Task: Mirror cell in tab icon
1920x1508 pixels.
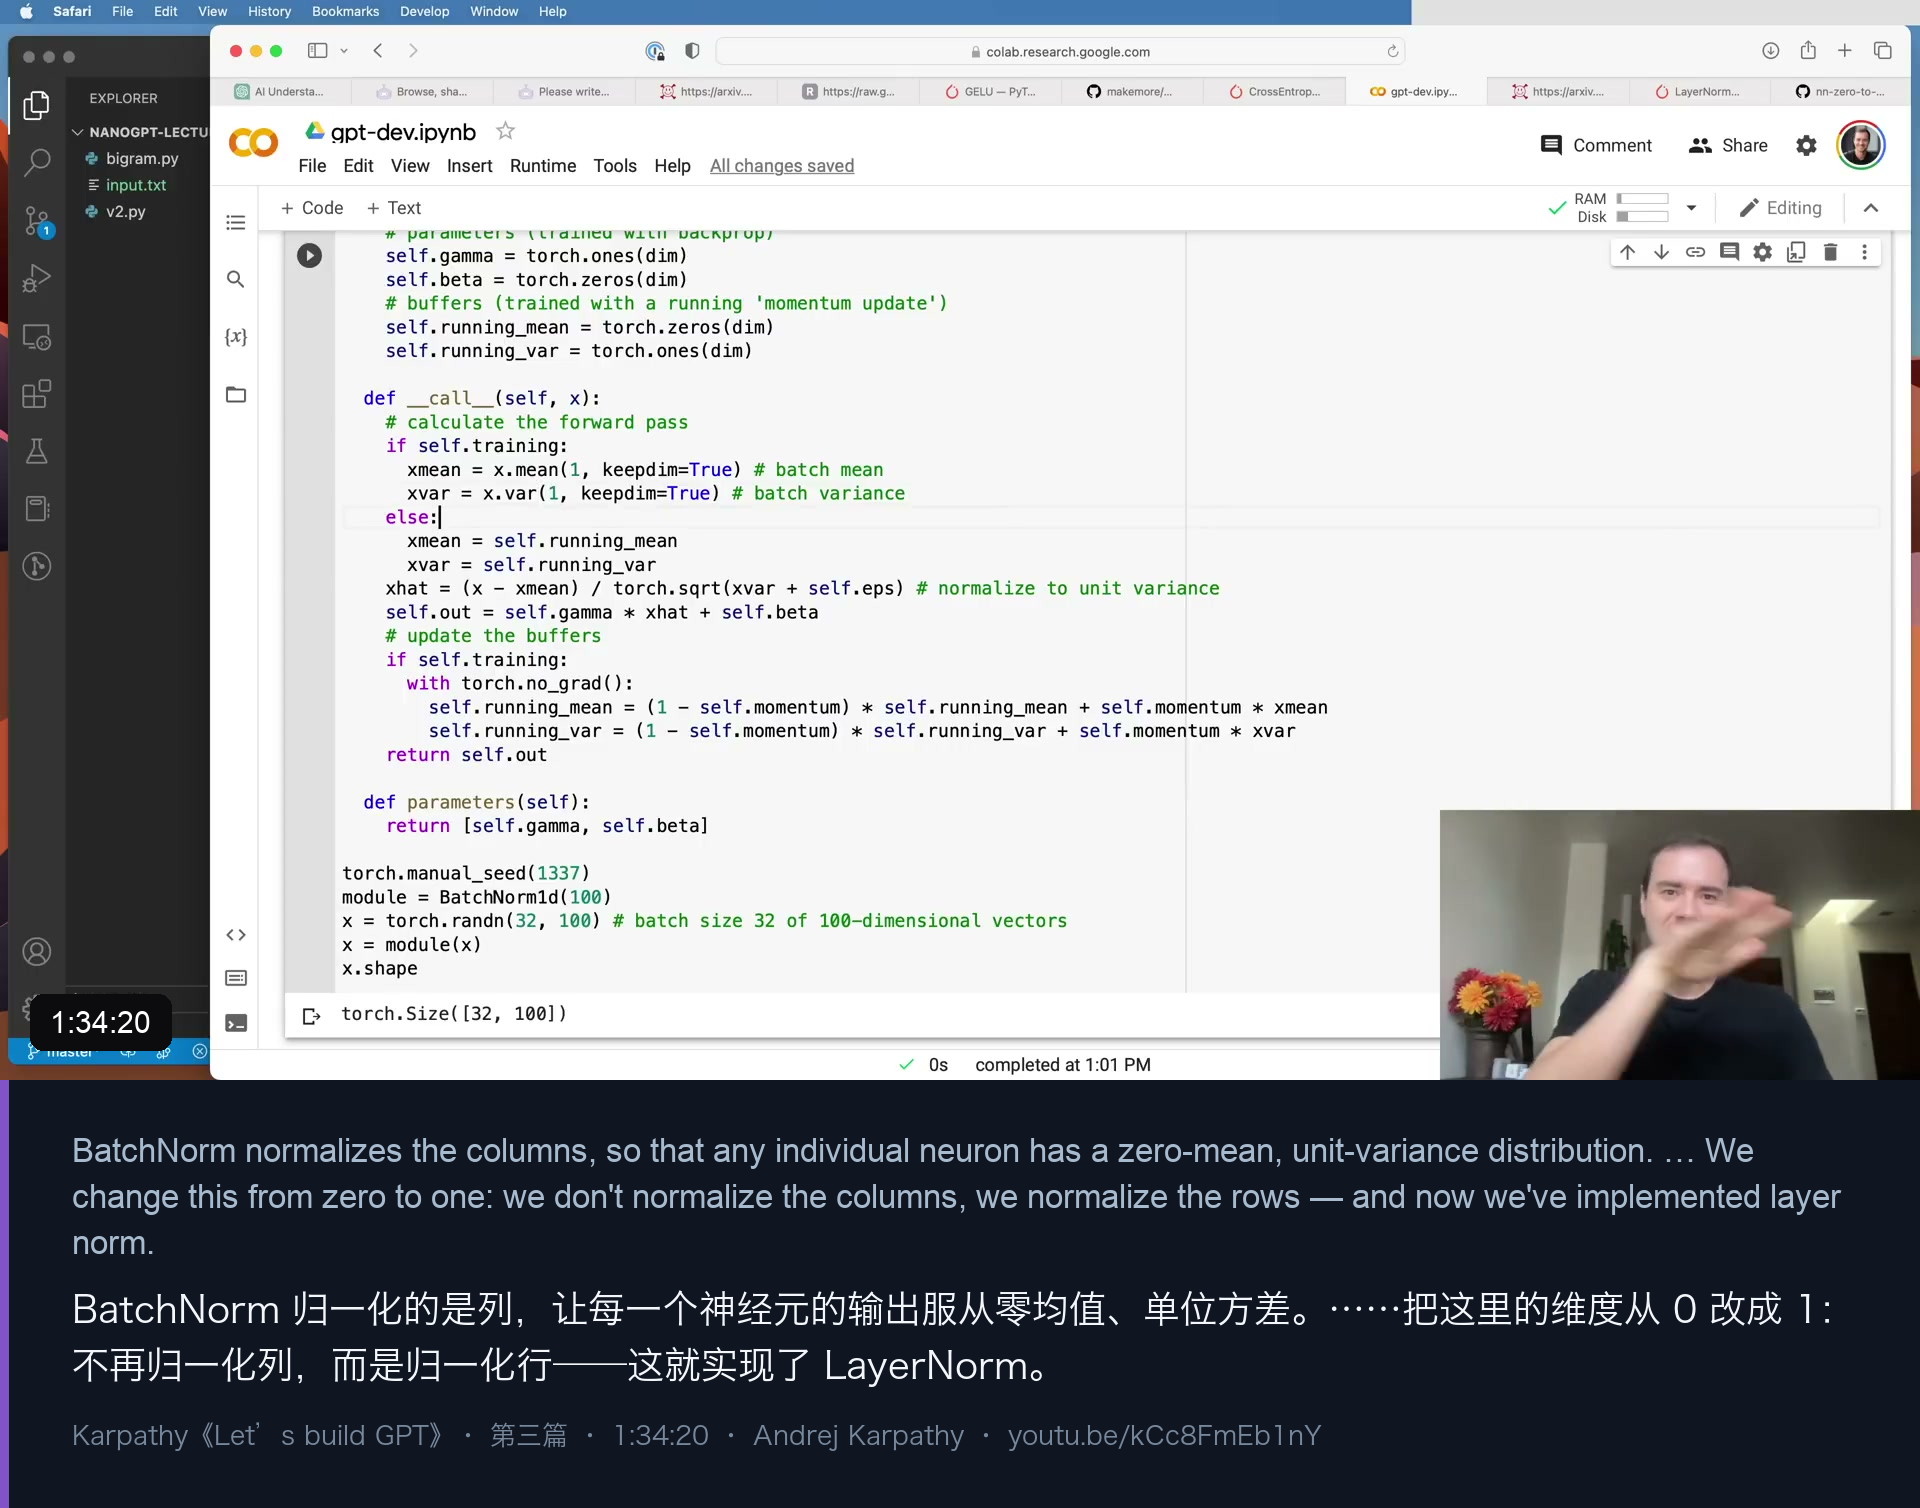Action: point(1797,252)
